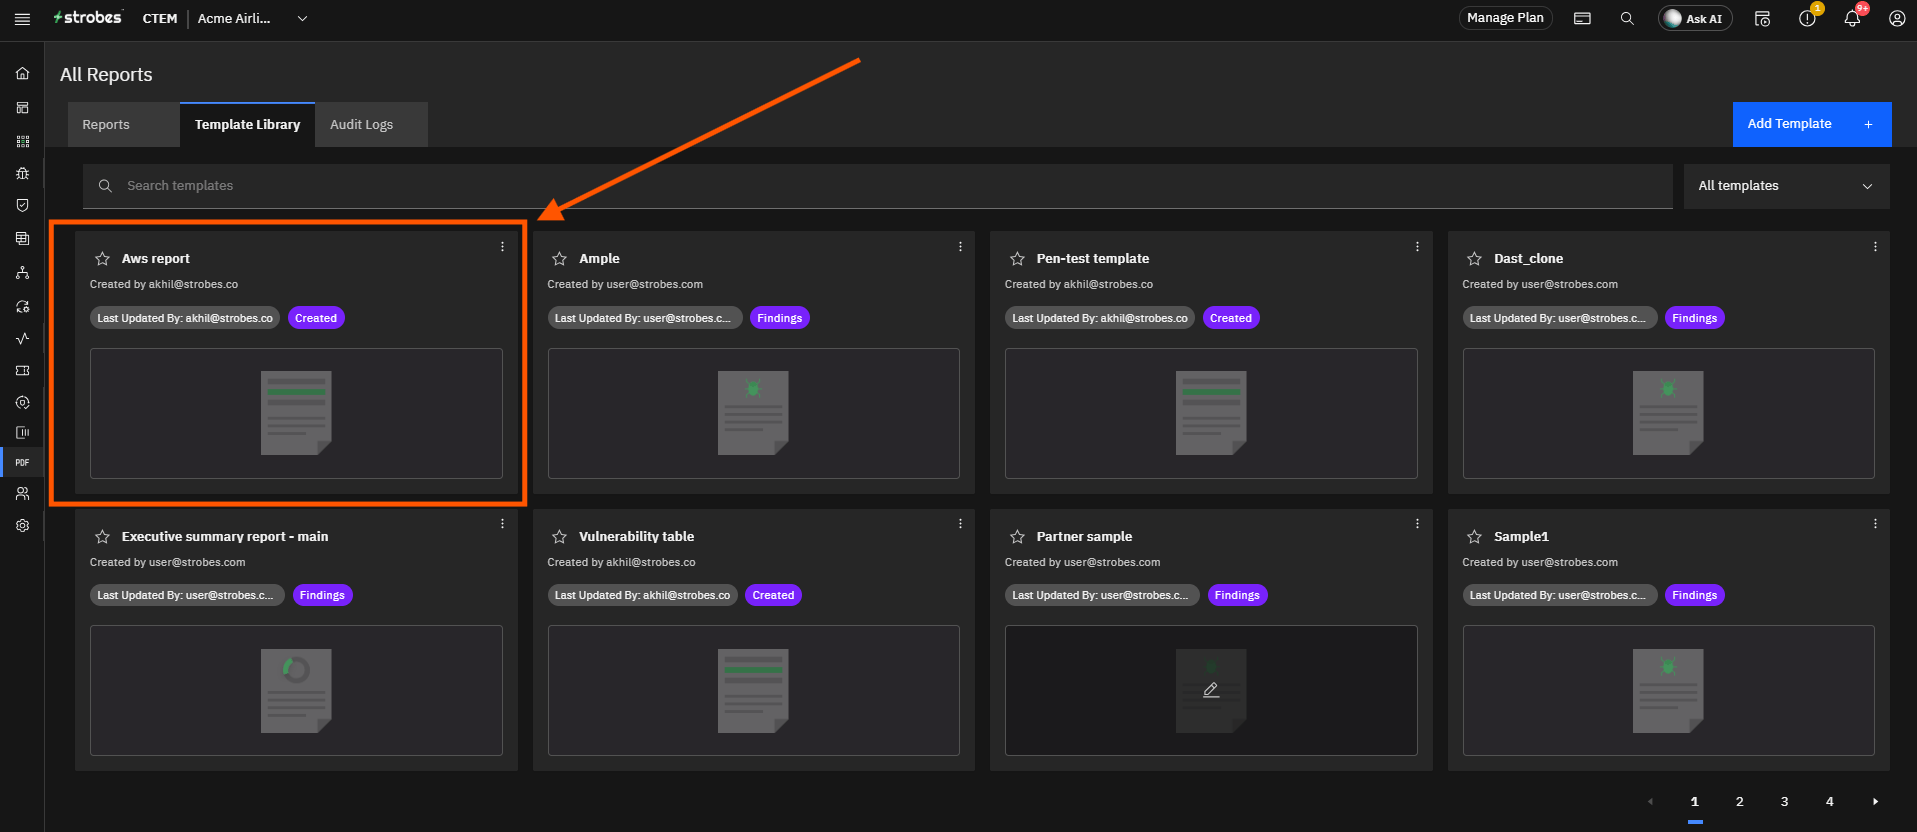
Task: Go to the Home sidebar icon
Action: [x=22, y=73]
